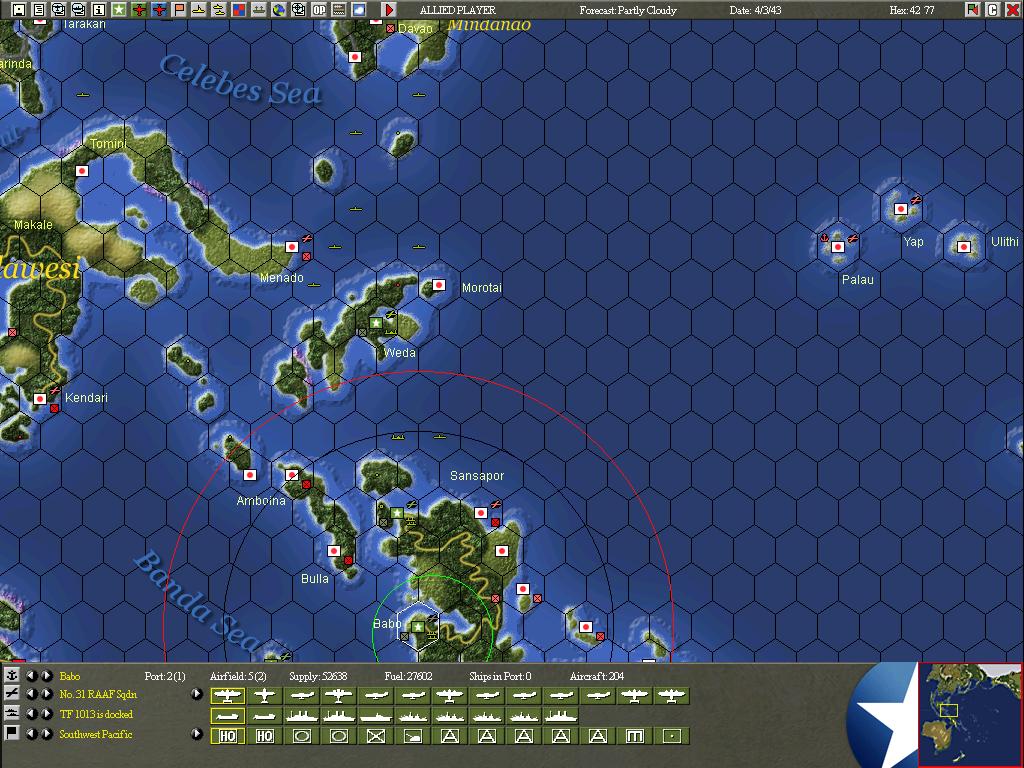Click the Hex: 42 77 readout

click(912, 10)
